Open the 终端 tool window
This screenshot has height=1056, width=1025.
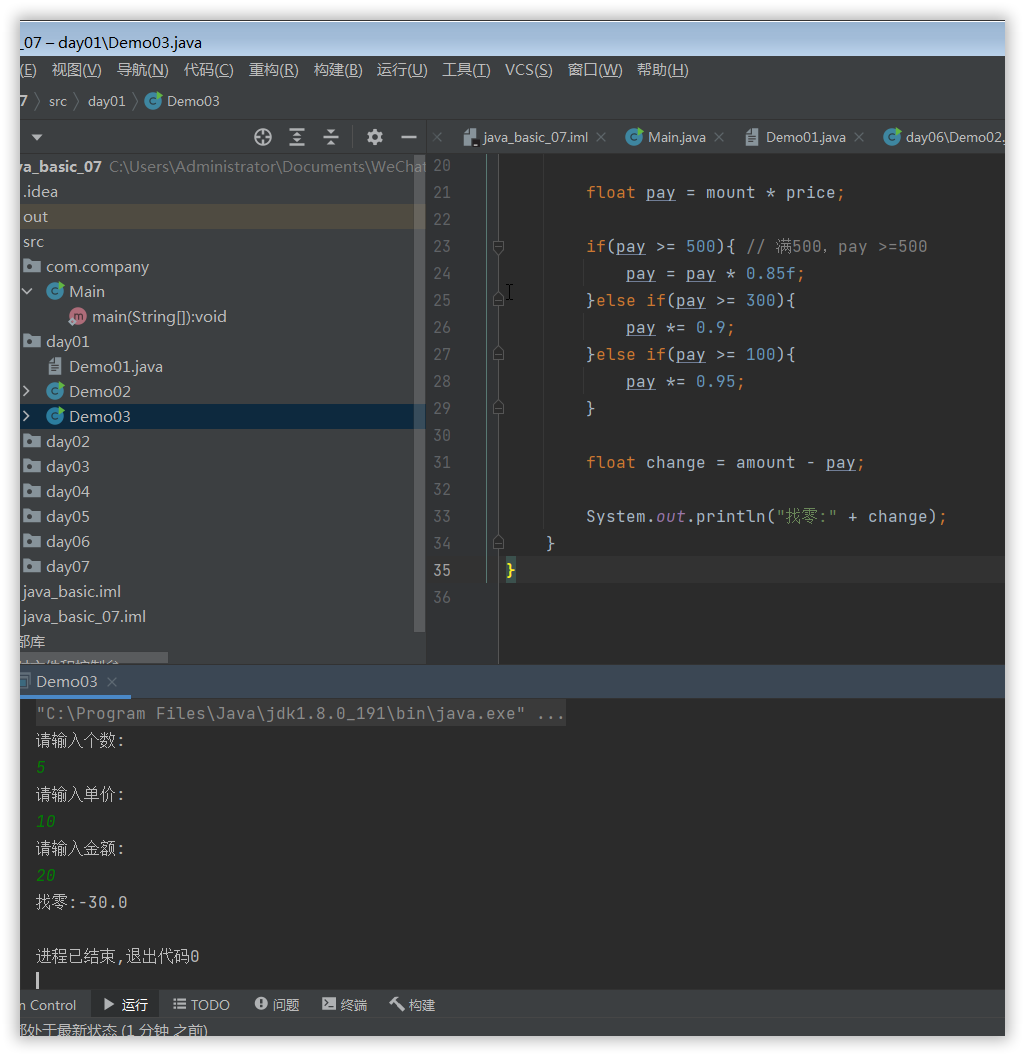pyautogui.click(x=344, y=1005)
